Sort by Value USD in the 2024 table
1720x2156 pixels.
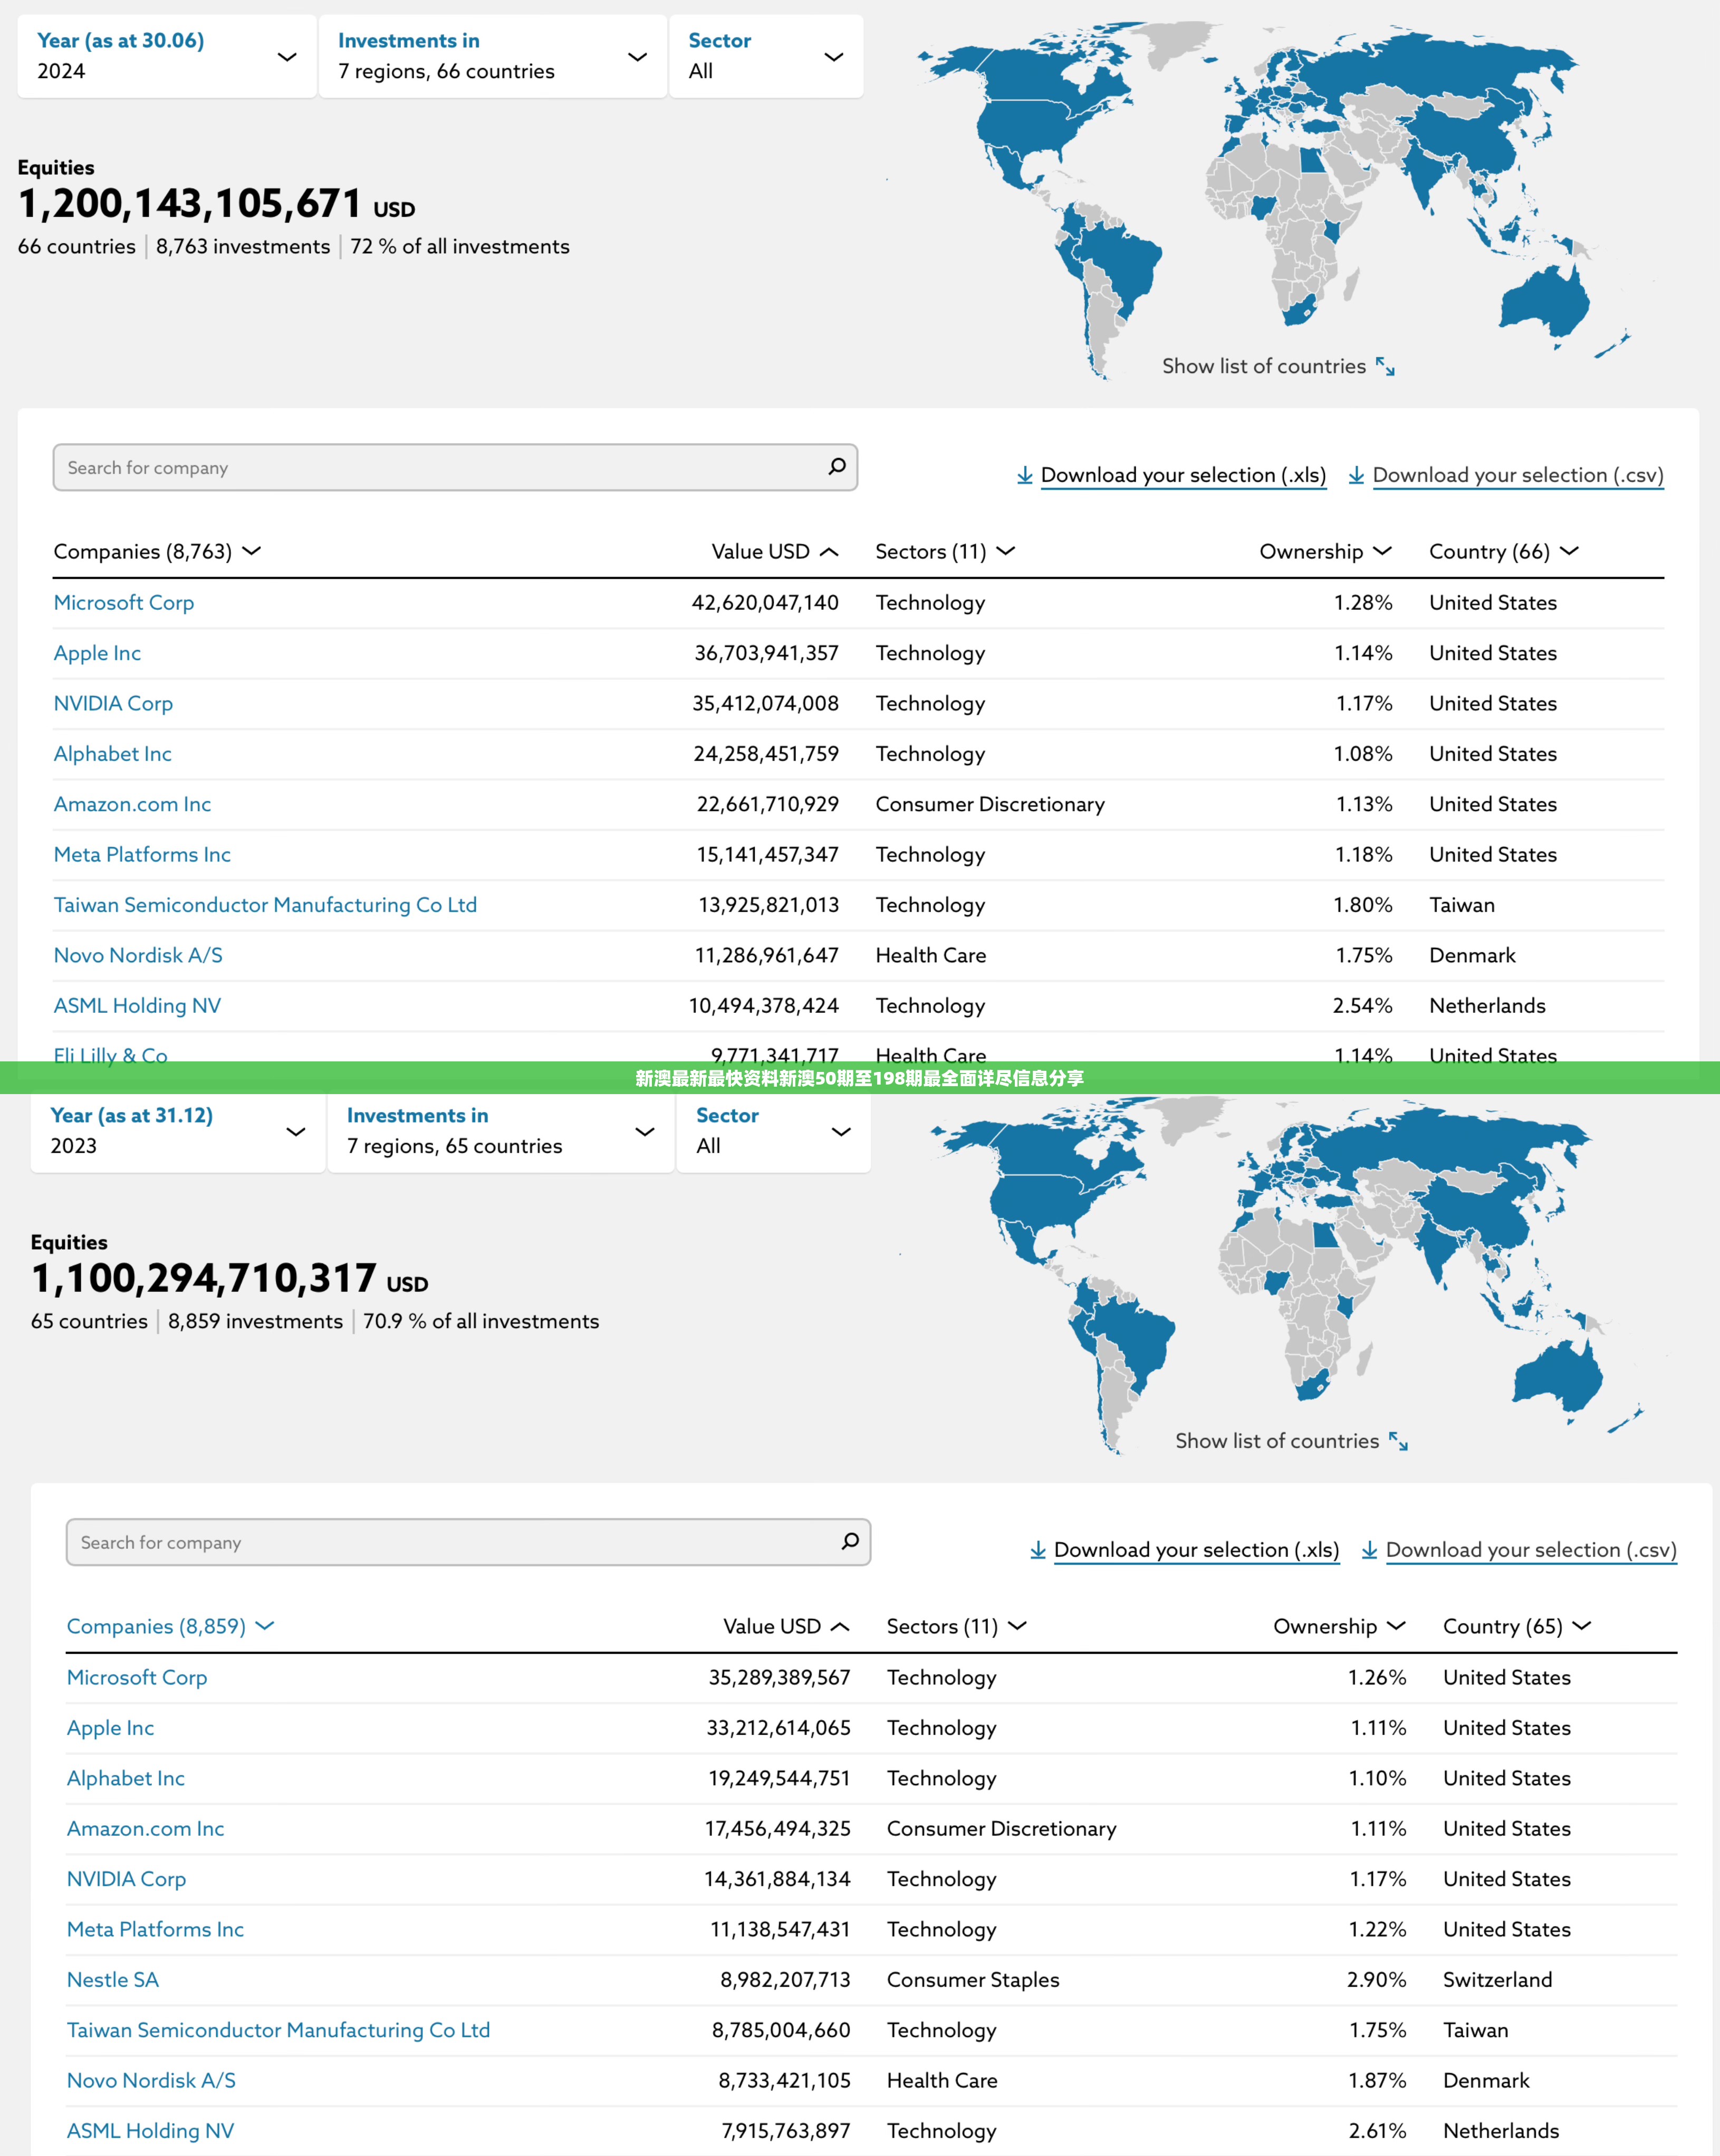tap(775, 552)
